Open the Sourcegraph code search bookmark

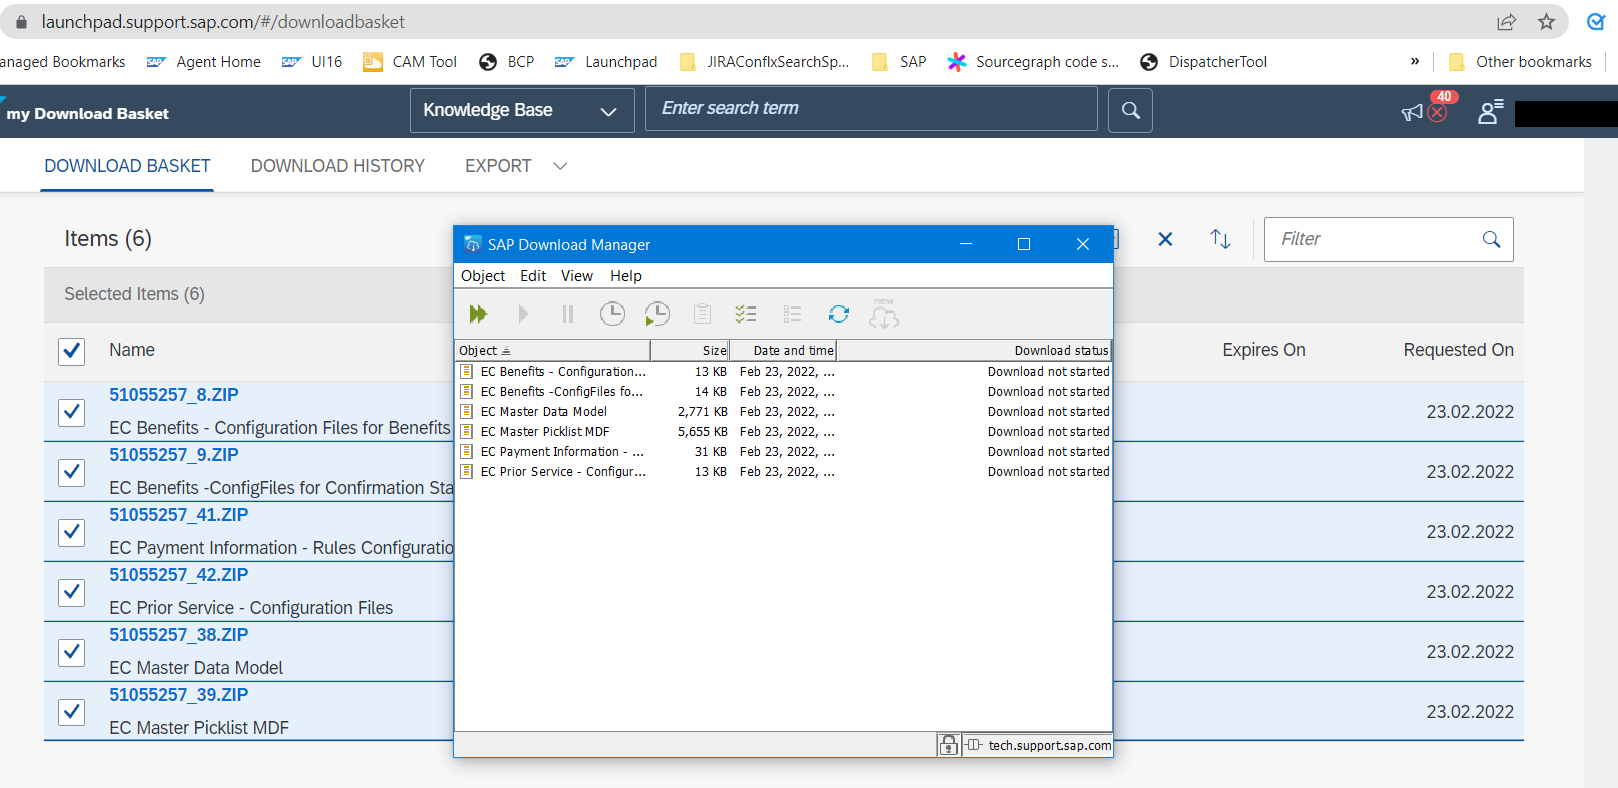(1034, 62)
